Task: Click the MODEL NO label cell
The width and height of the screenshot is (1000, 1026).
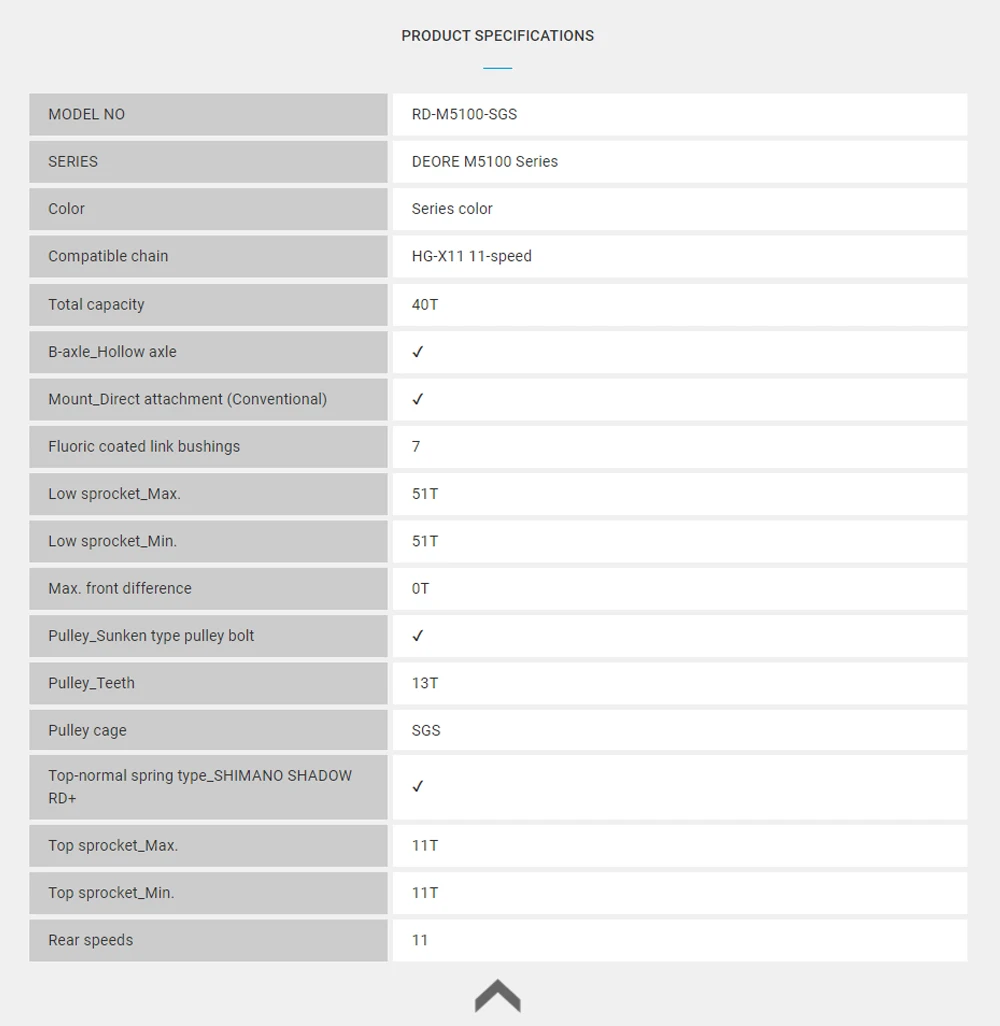Action: click(x=208, y=115)
